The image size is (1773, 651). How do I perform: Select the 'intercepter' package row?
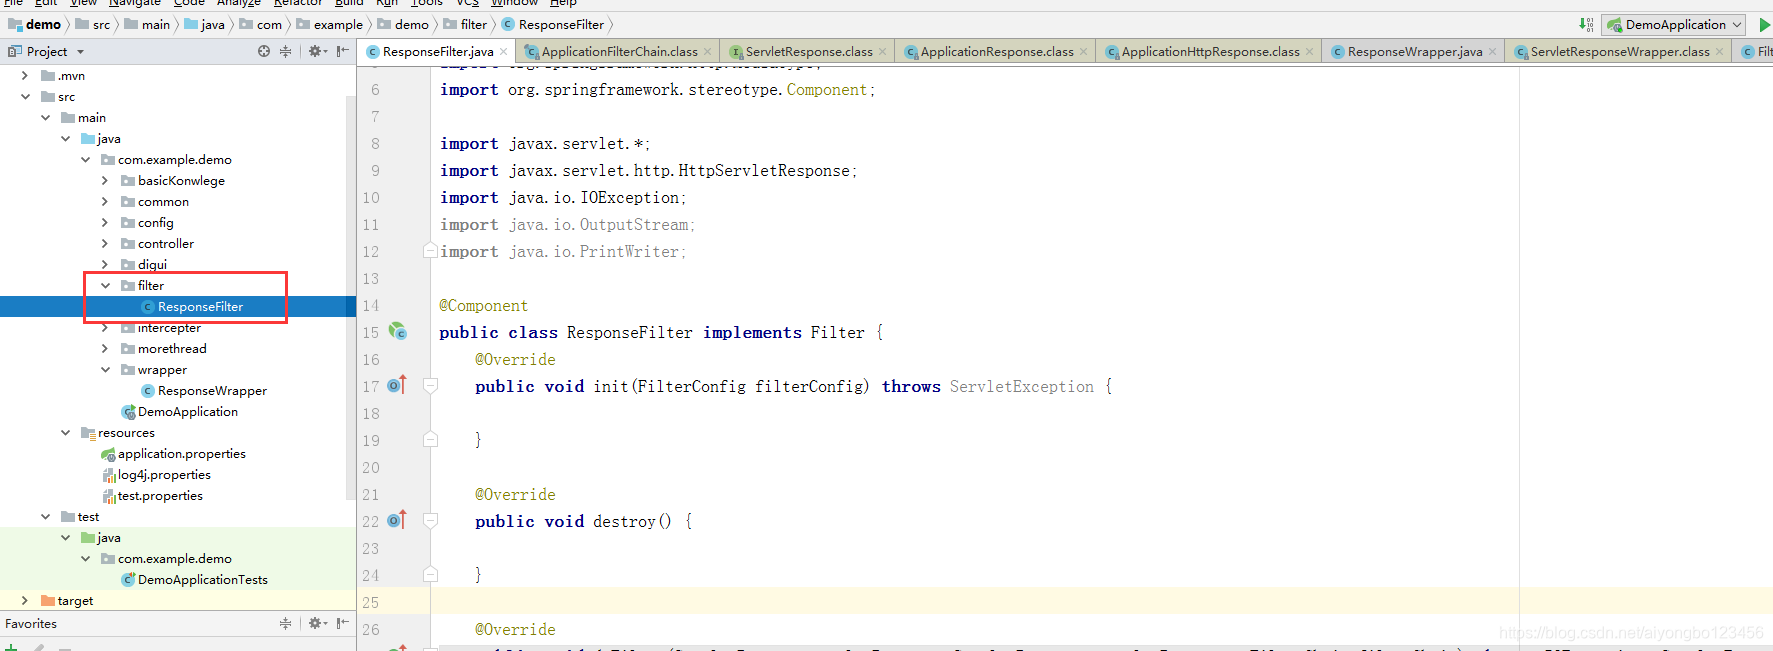click(x=178, y=328)
